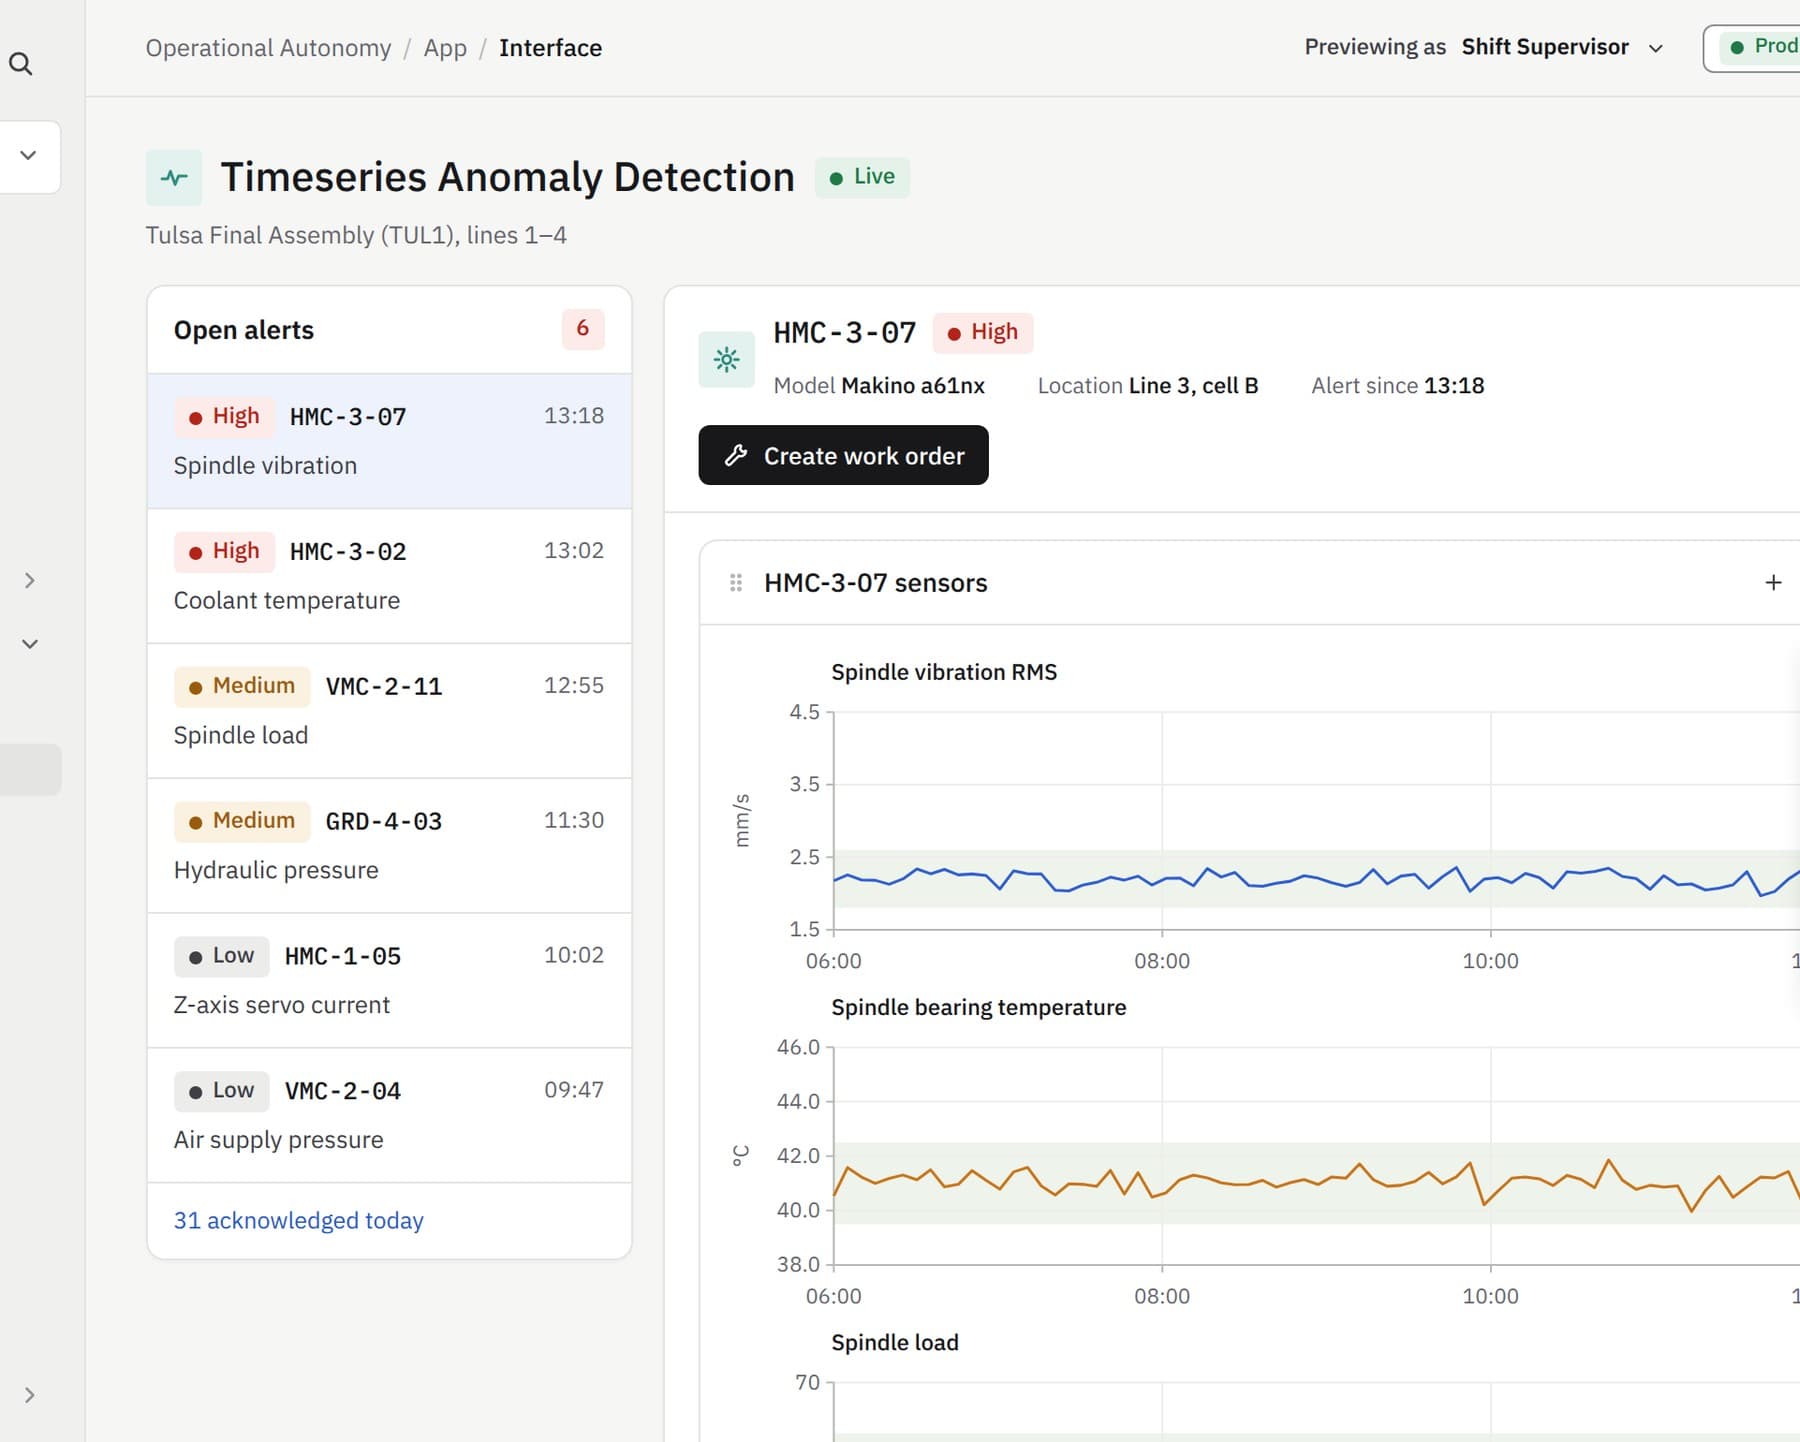Image resolution: width=1800 pixels, height=1442 pixels.
Task: Add a sensor with the plus icon
Action: (x=1773, y=582)
